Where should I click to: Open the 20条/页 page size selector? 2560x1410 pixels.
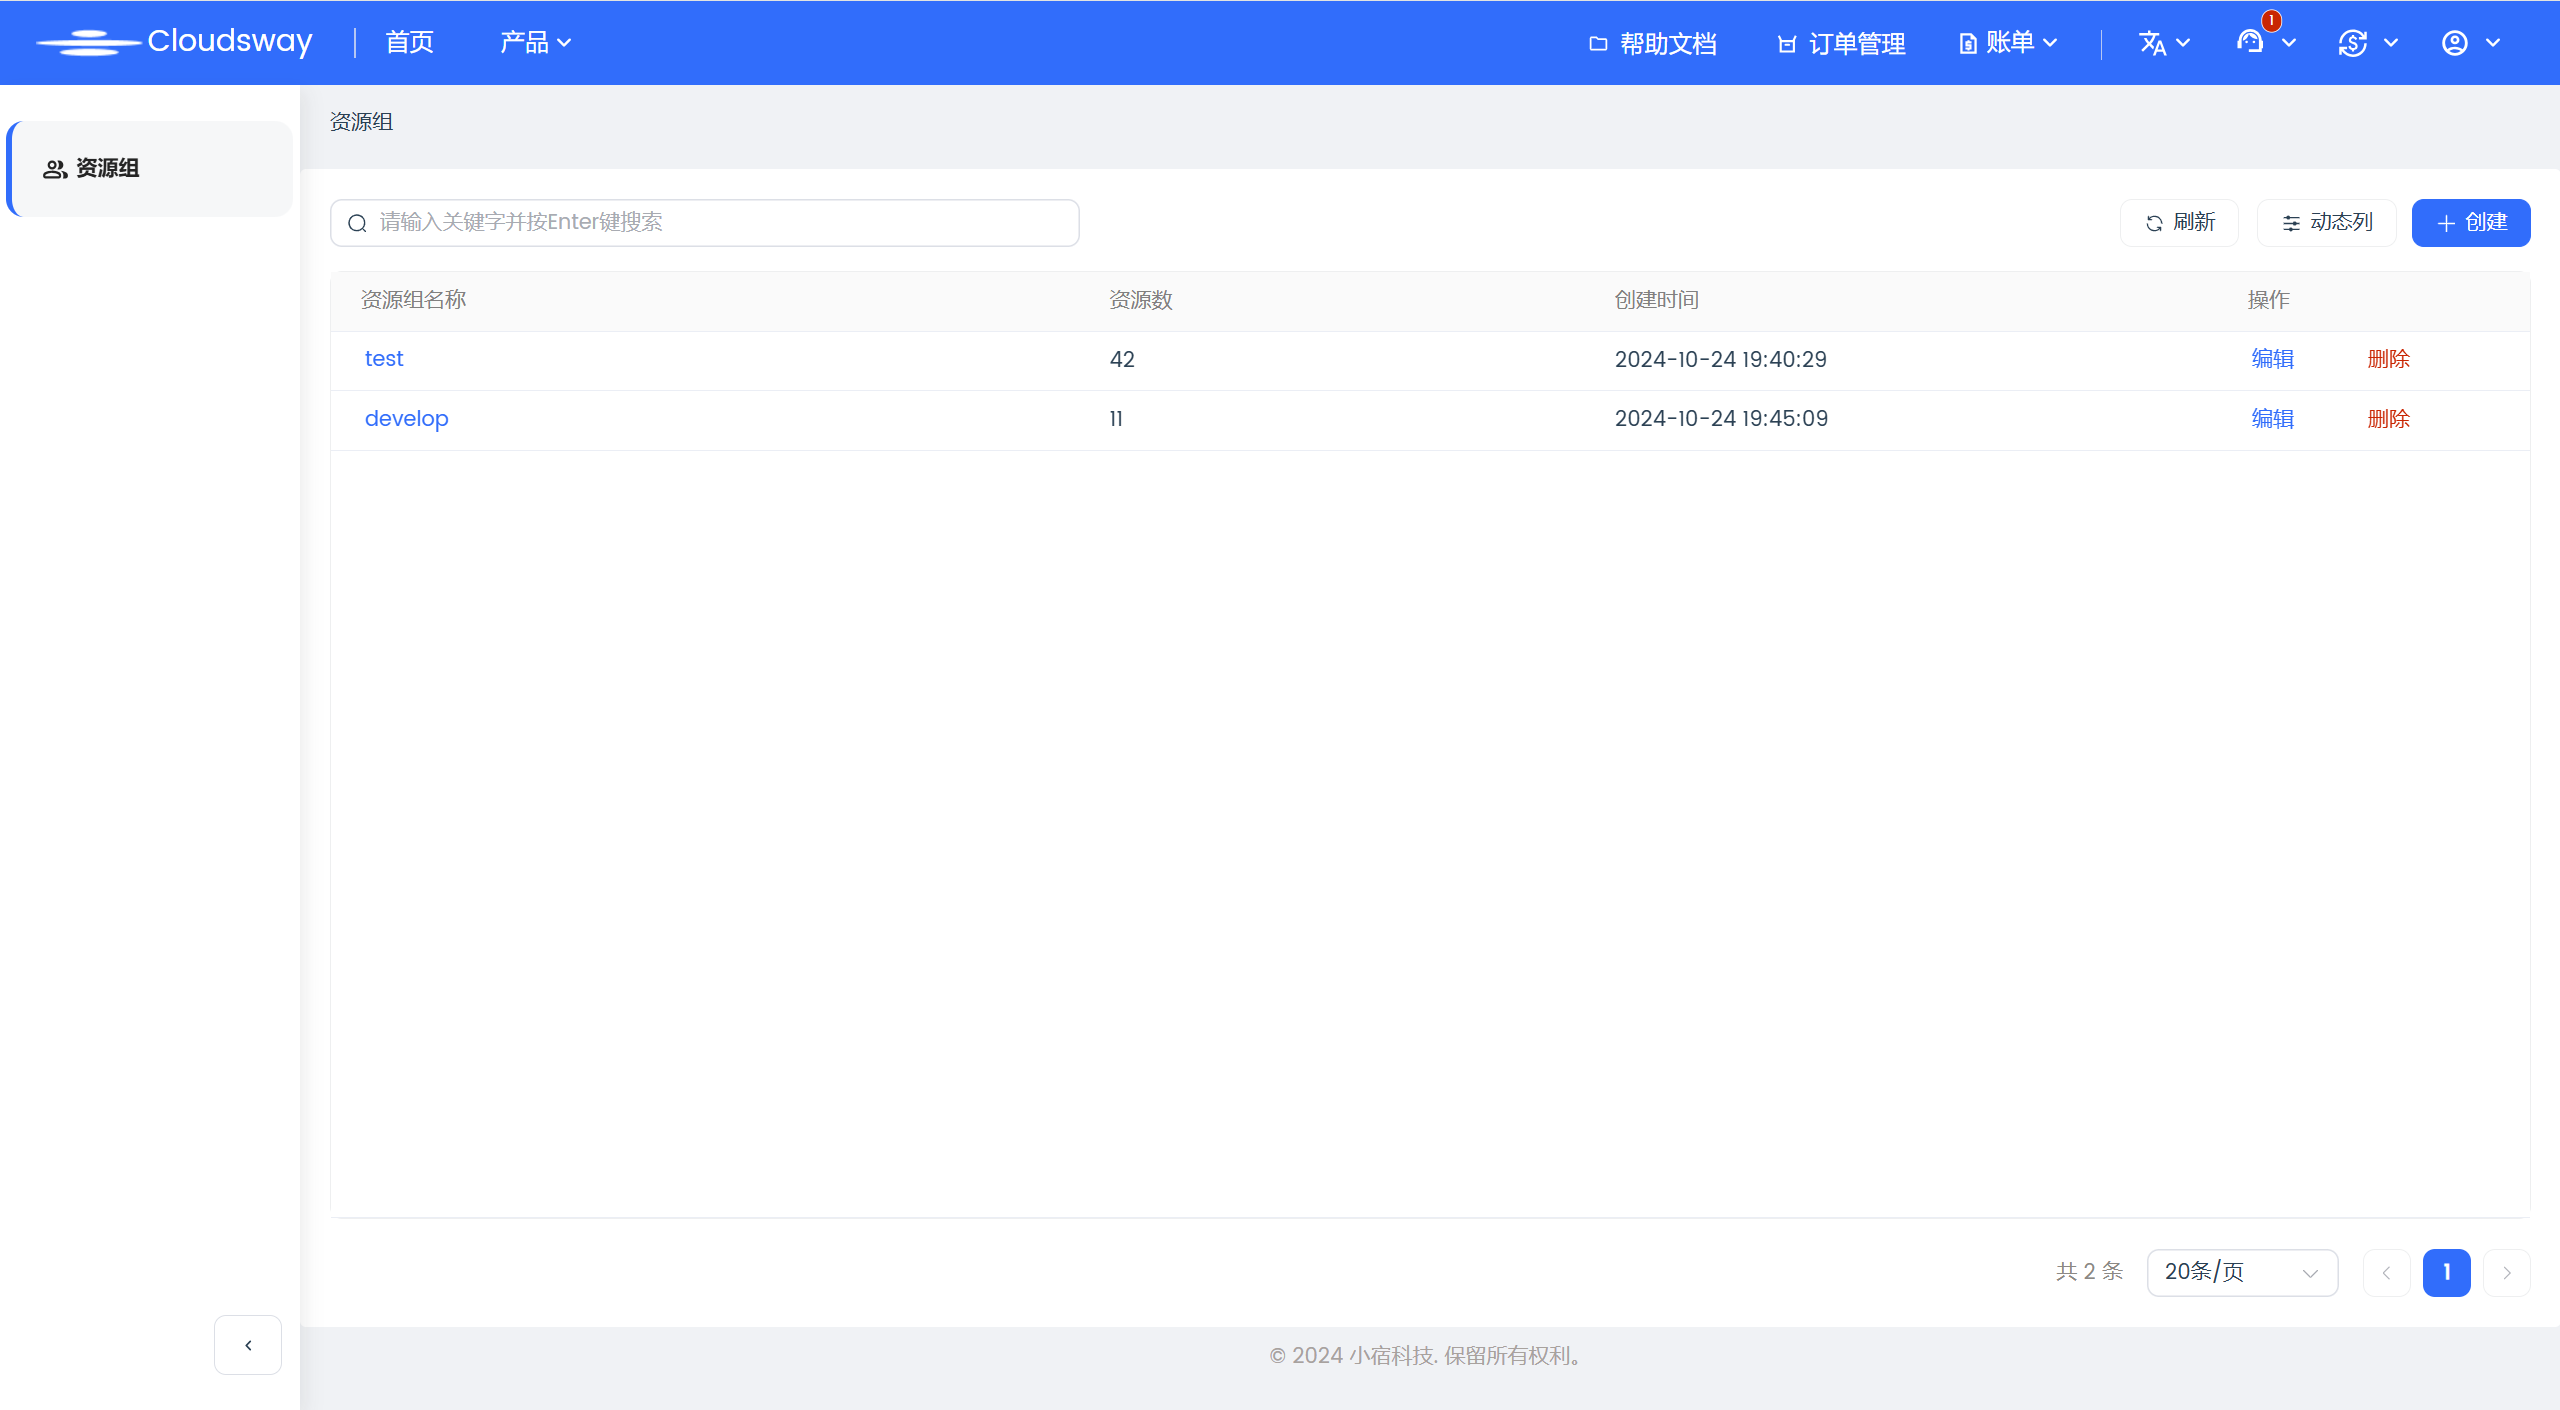pos(2241,1272)
